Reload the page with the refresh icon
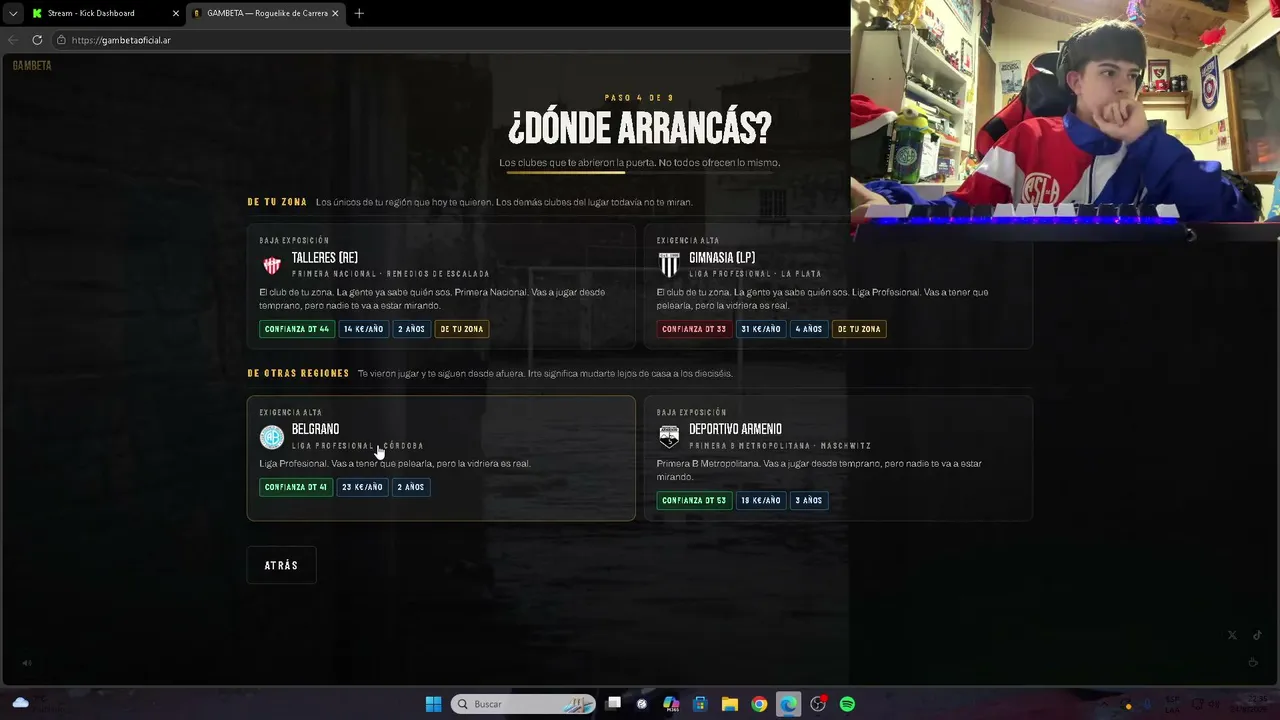Screen dimensions: 1280x720 click(37, 40)
